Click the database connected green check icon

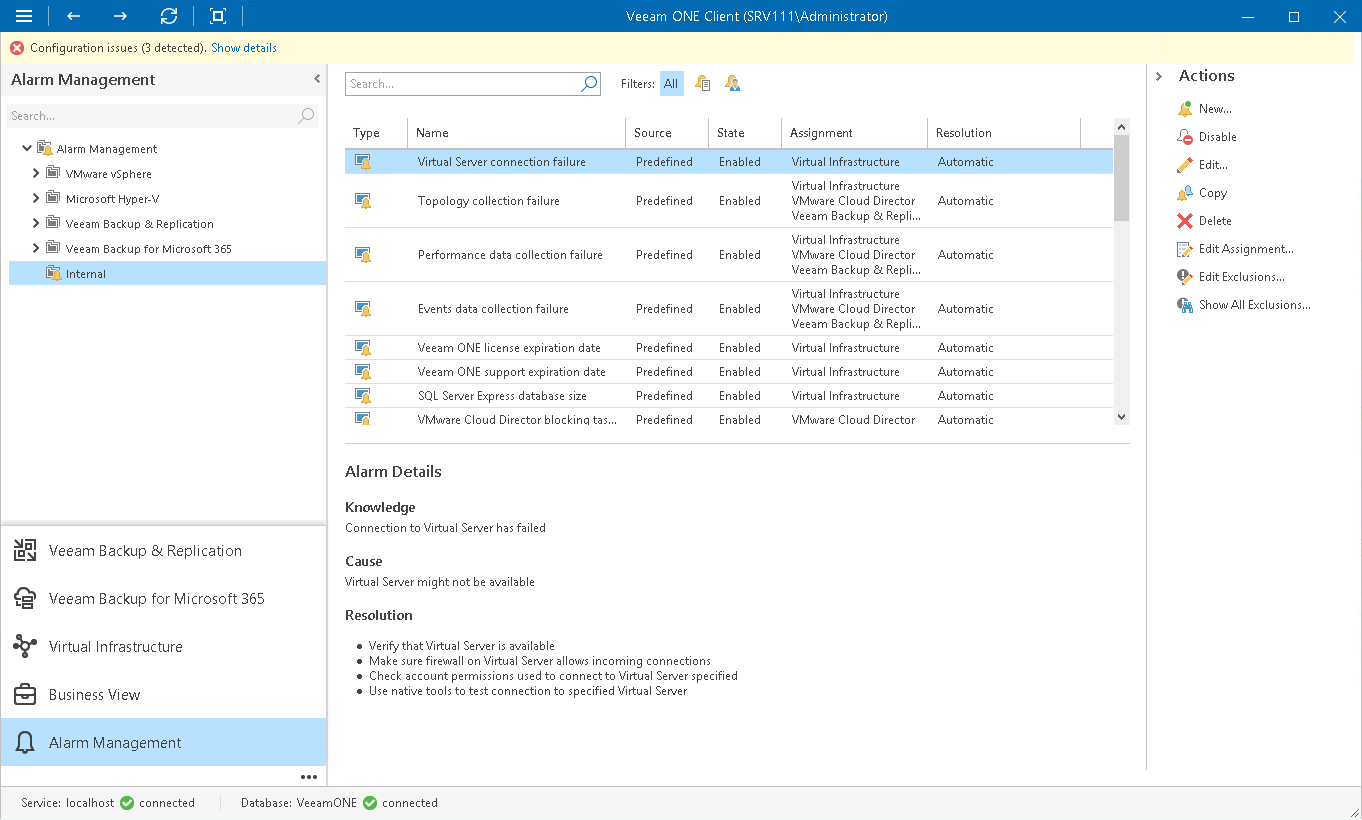pos(370,803)
